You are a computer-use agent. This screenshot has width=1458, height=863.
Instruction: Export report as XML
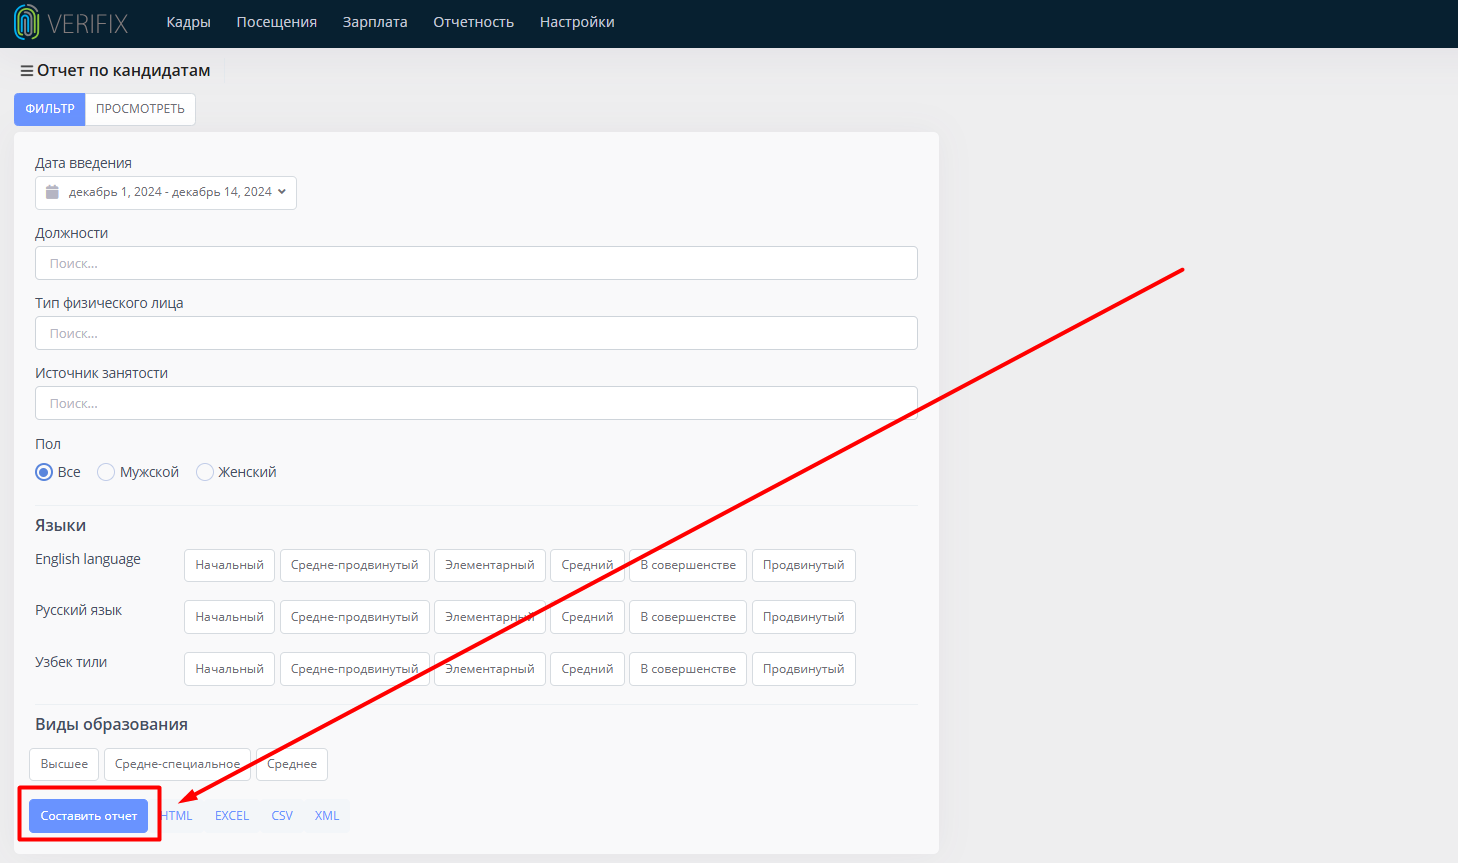[327, 816]
